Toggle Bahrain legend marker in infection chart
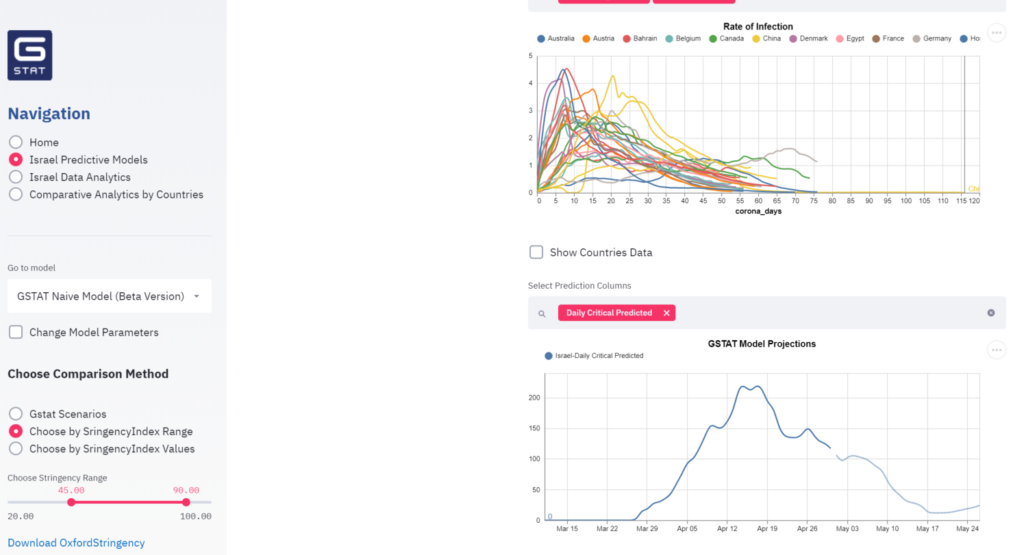 coord(626,39)
